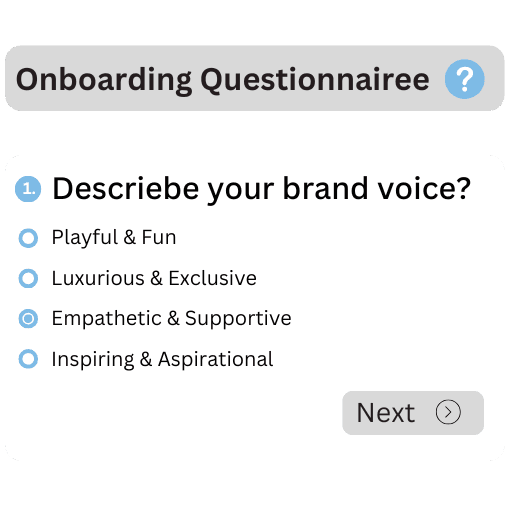Screen dimensions: 512x512
Task: Click the word 'Aspirational' in the last option
Action: click(x=216, y=359)
